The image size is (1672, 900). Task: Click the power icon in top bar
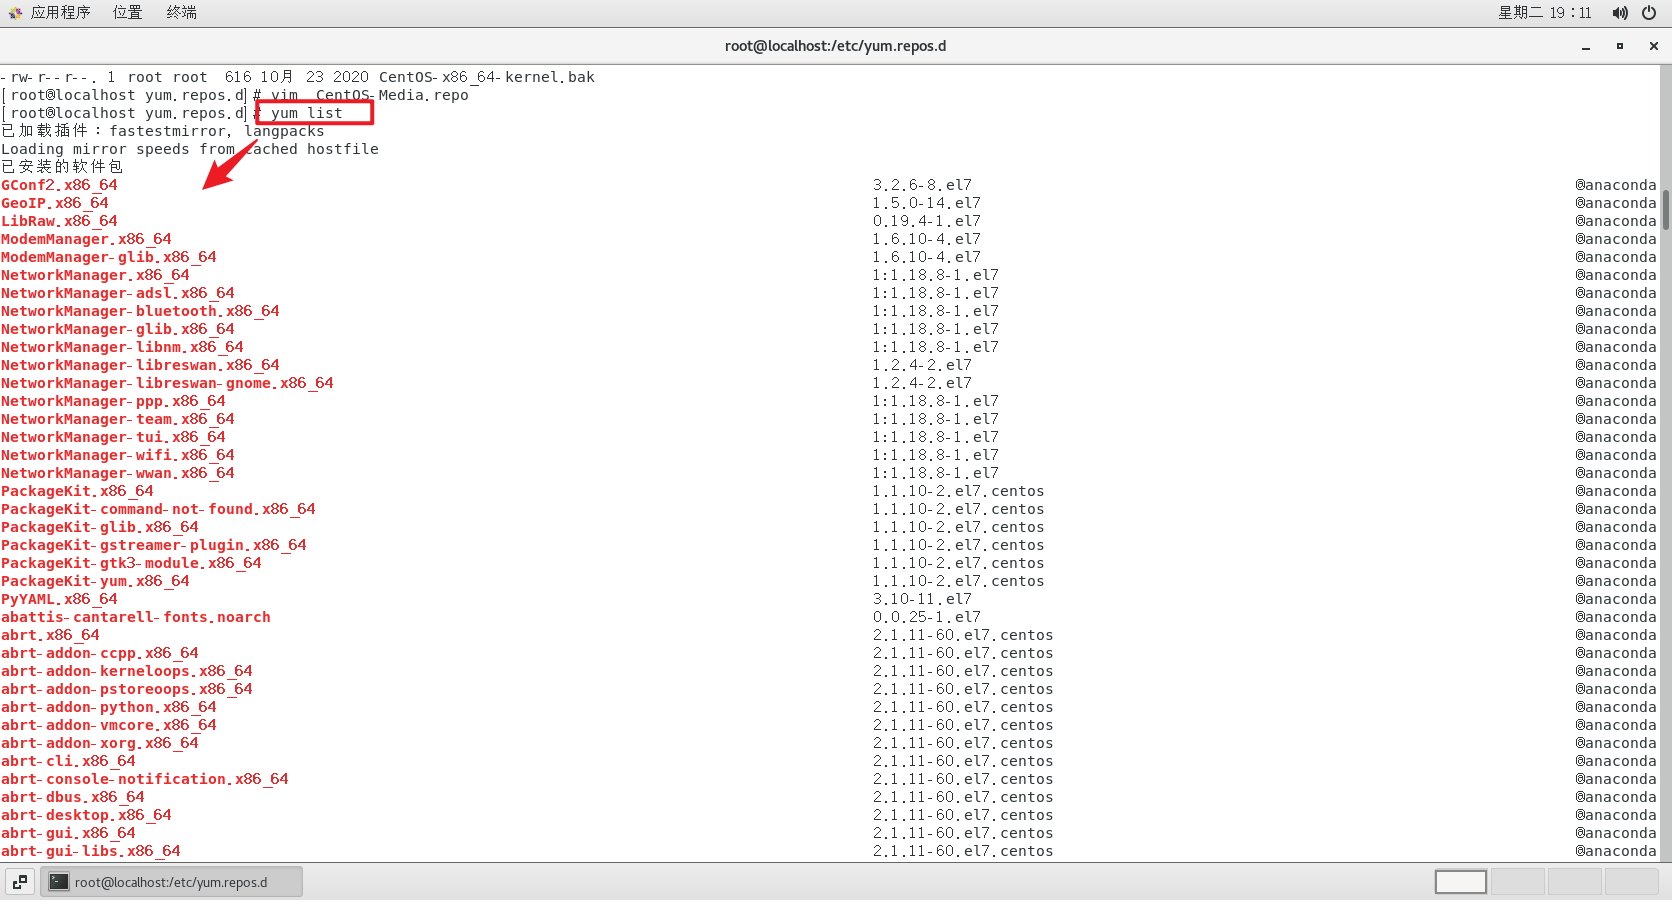[x=1649, y=13]
